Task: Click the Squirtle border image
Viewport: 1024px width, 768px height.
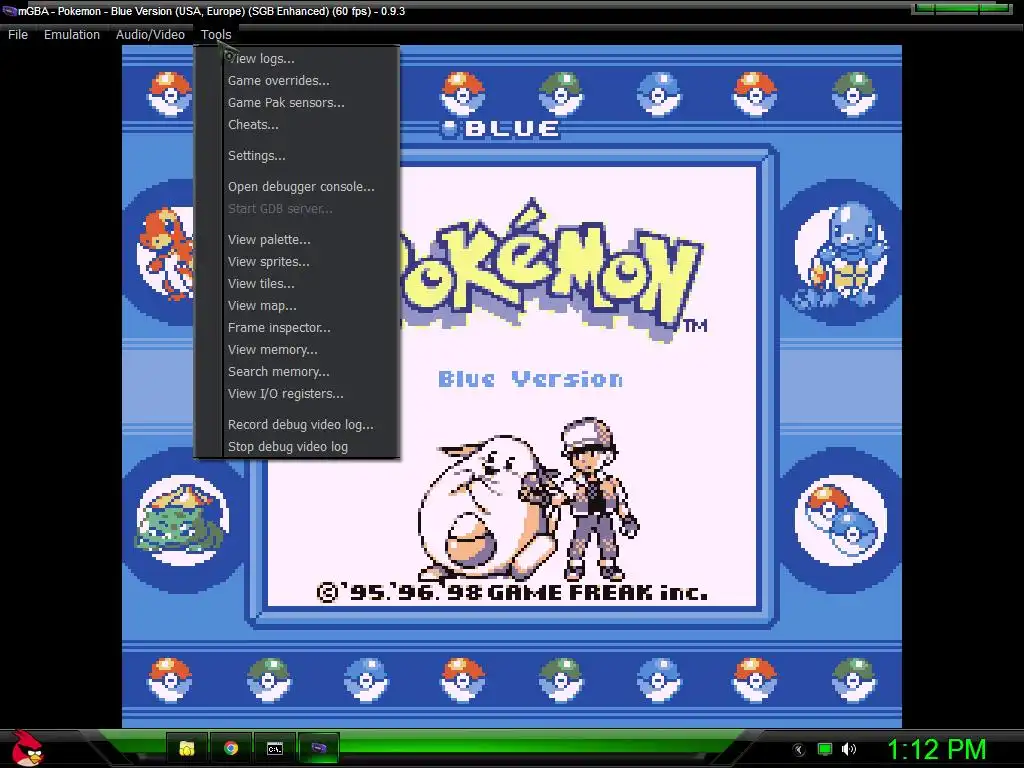Action: point(841,256)
